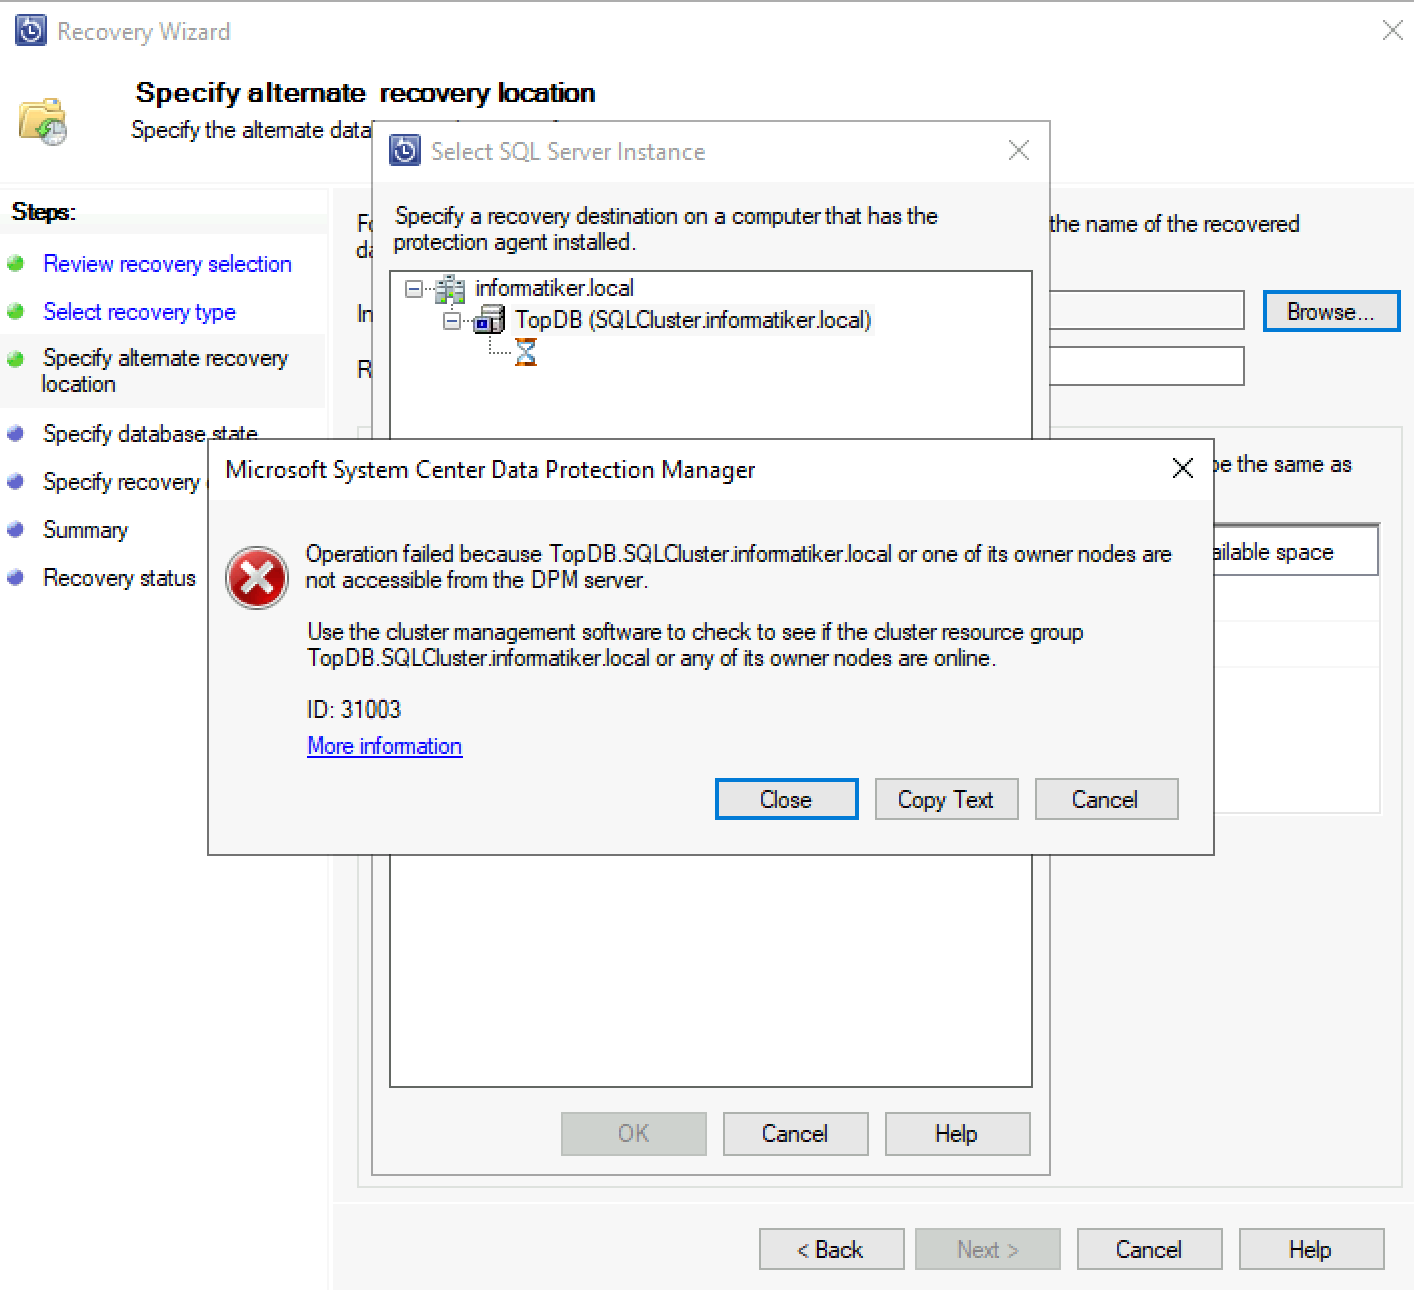Screen dimensions: 1414x1290
Task: Click the error ID: 31003 text
Action: (x=354, y=709)
